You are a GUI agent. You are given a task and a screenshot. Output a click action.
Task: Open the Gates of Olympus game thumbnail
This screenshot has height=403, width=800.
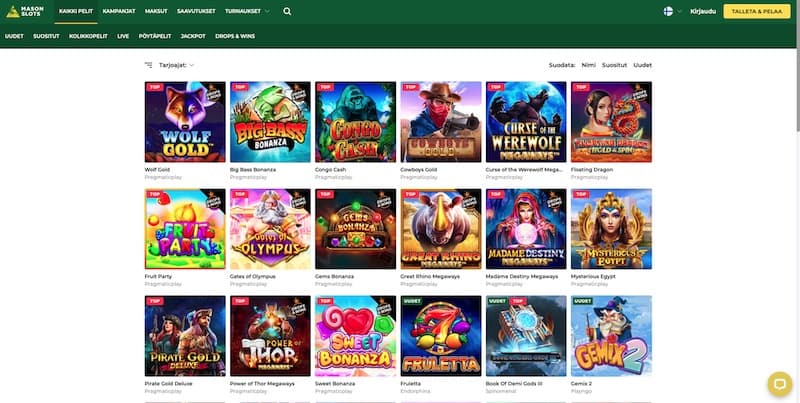pyautogui.click(x=270, y=229)
